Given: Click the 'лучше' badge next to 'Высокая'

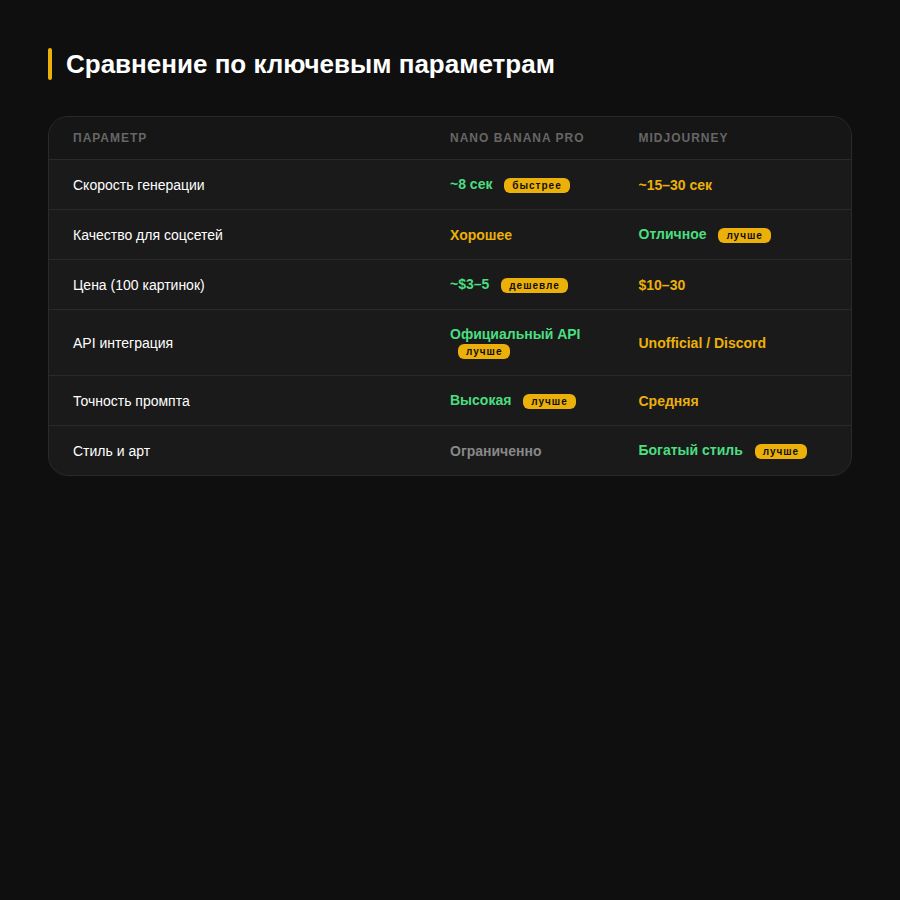Looking at the screenshot, I should click(x=549, y=401).
